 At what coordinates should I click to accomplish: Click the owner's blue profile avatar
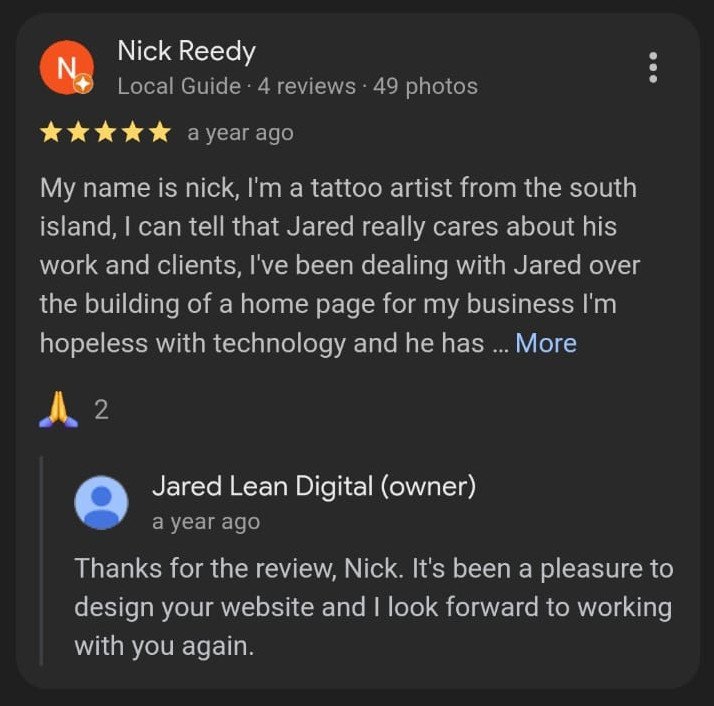coord(101,502)
